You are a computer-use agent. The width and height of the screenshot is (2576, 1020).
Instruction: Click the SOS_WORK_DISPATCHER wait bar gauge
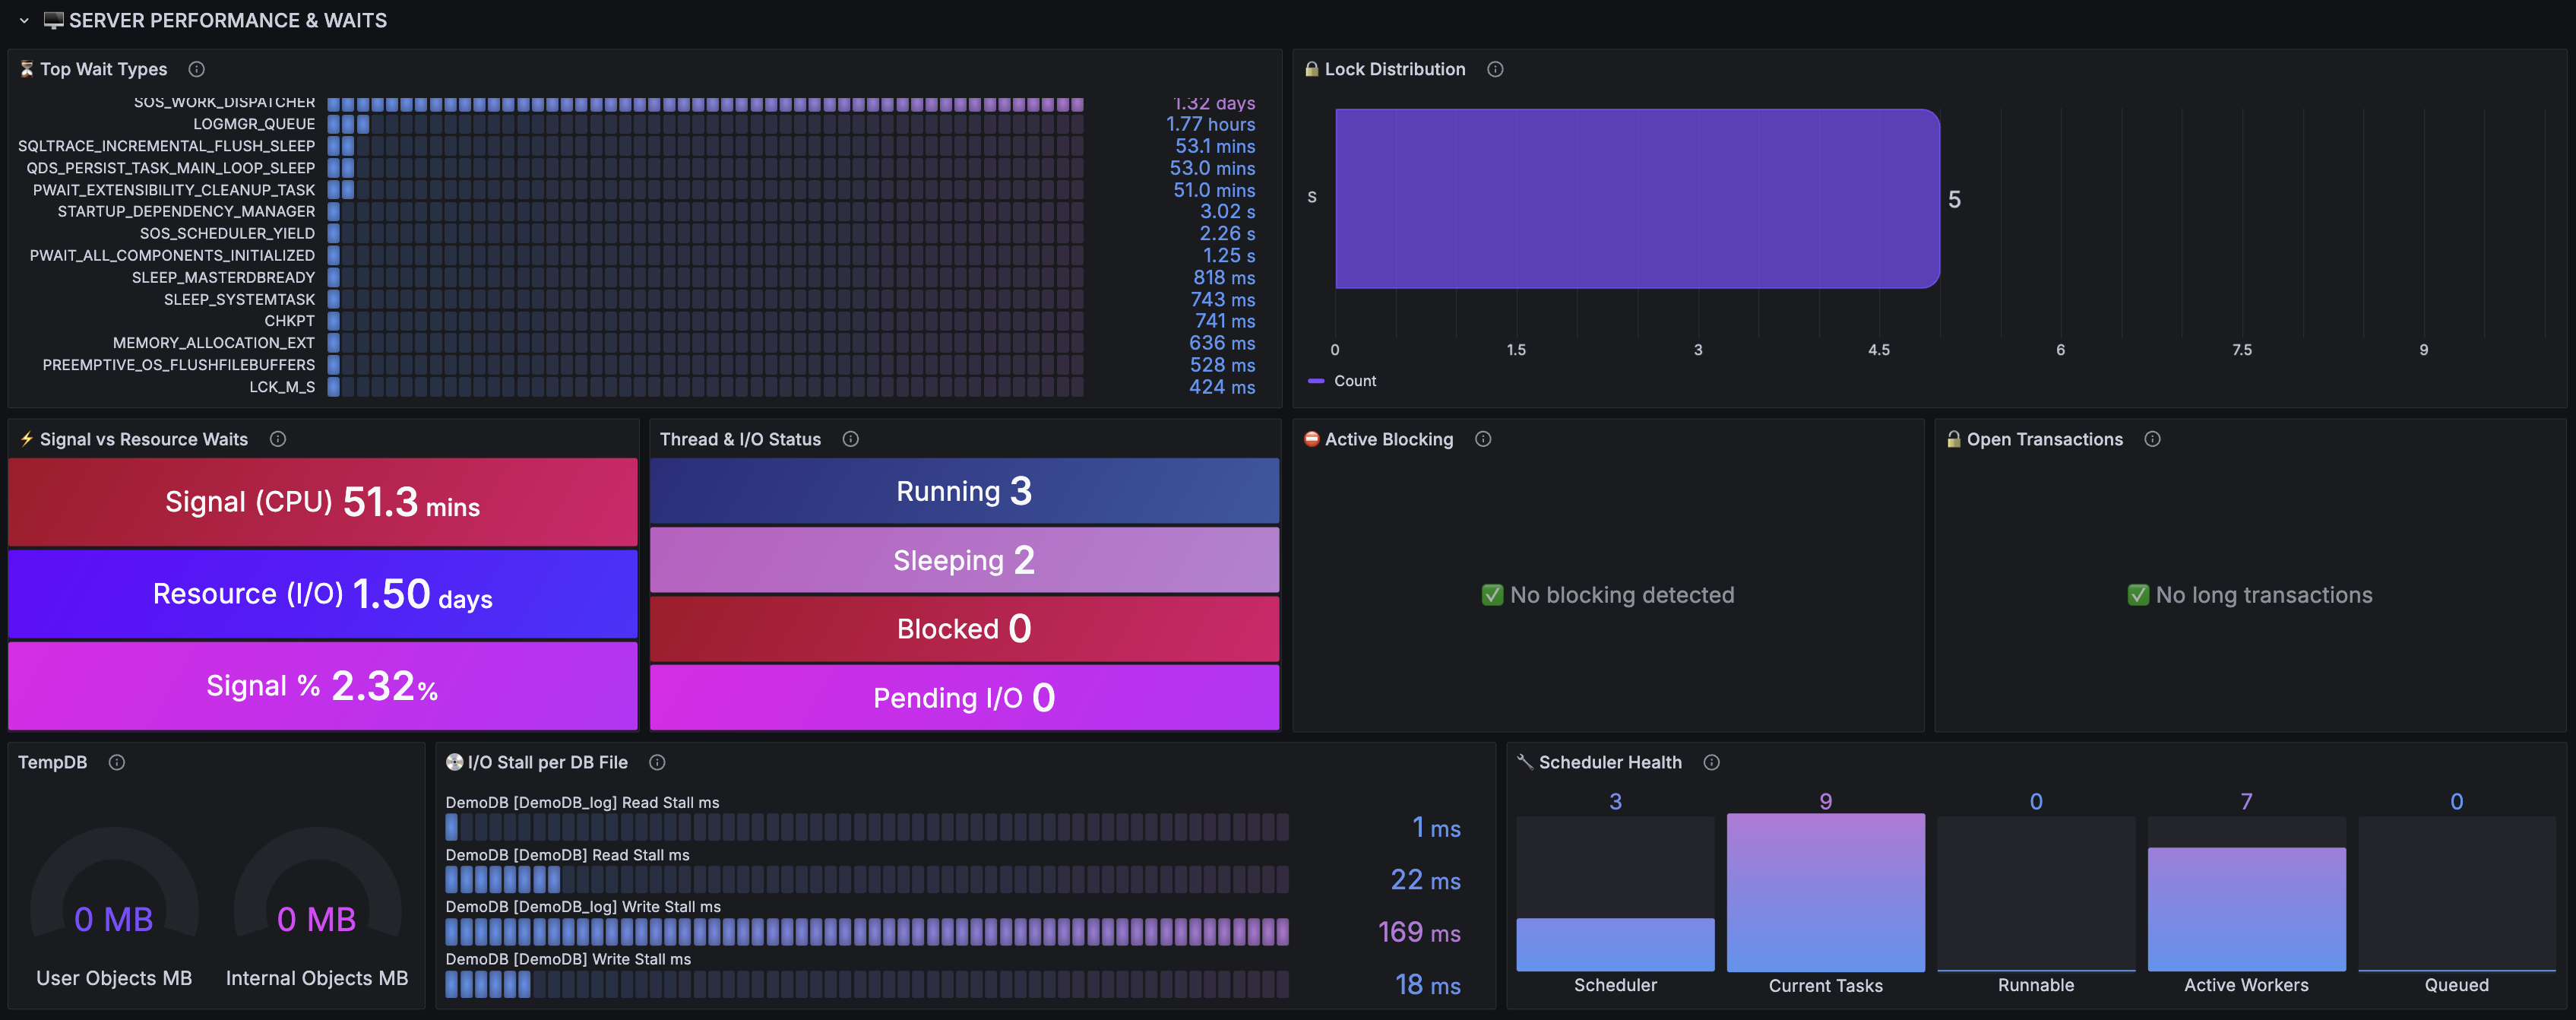click(x=705, y=103)
